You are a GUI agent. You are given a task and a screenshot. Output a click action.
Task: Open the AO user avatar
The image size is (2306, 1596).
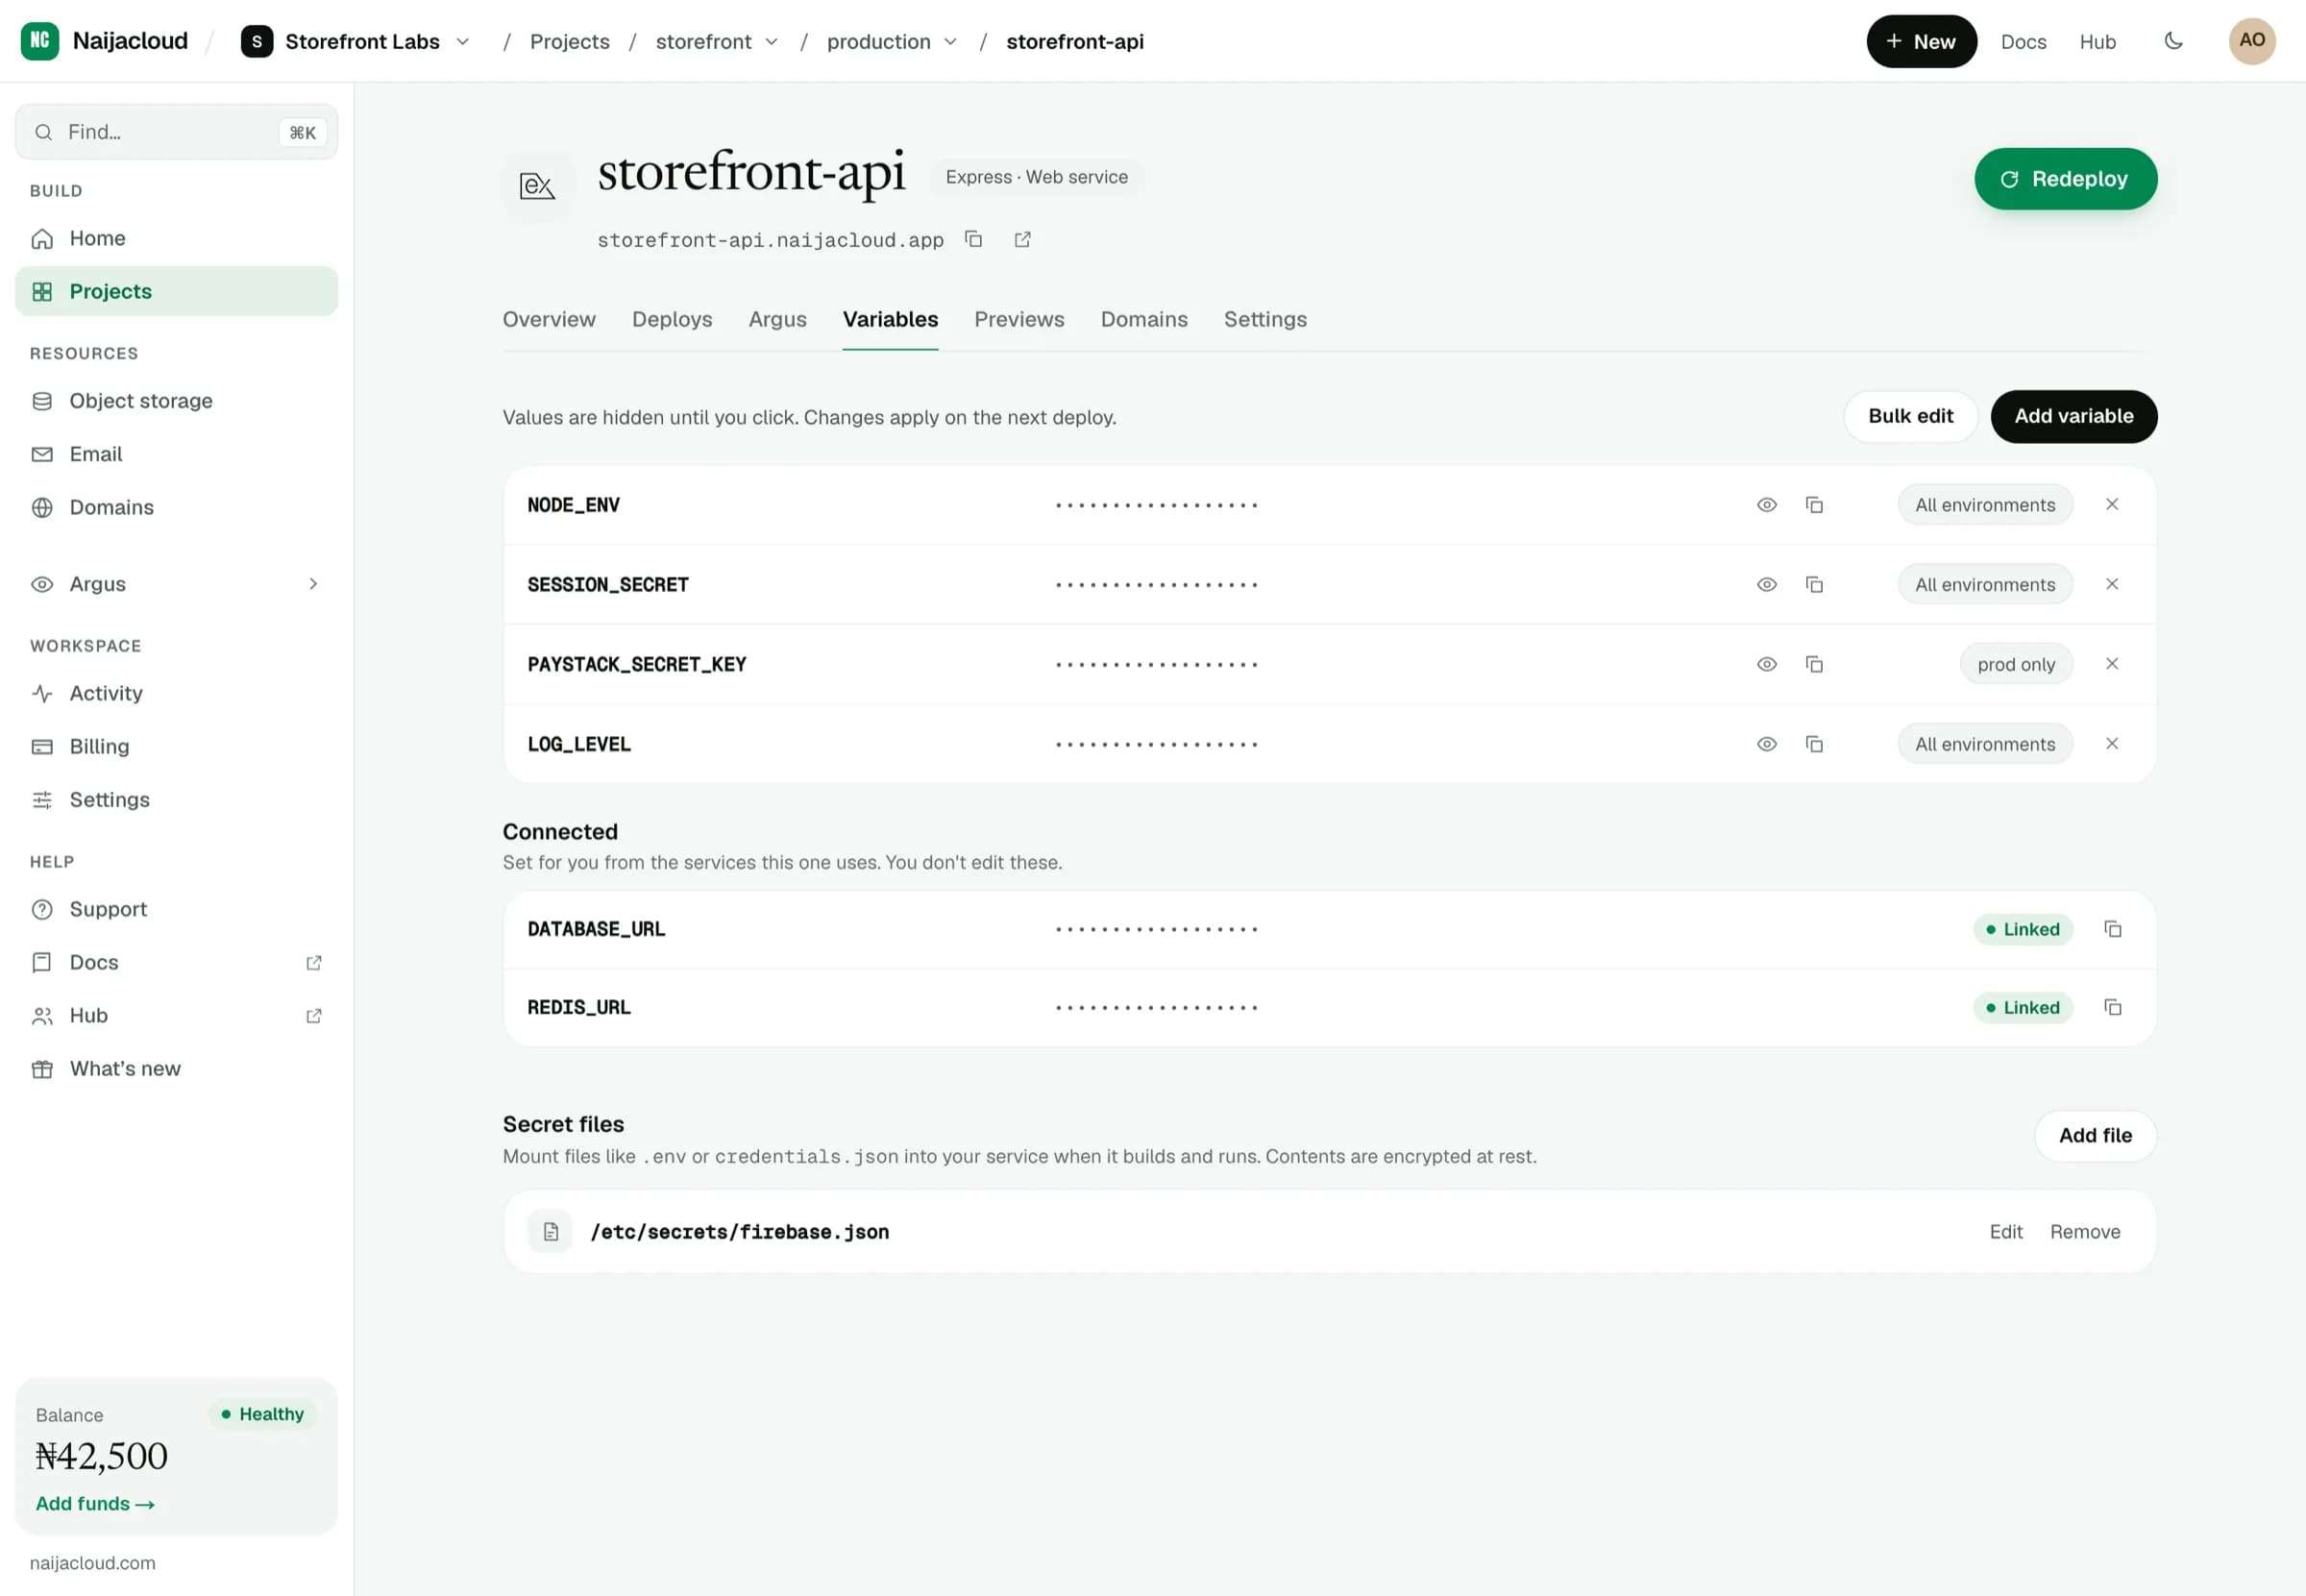click(x=2252, y=41)
